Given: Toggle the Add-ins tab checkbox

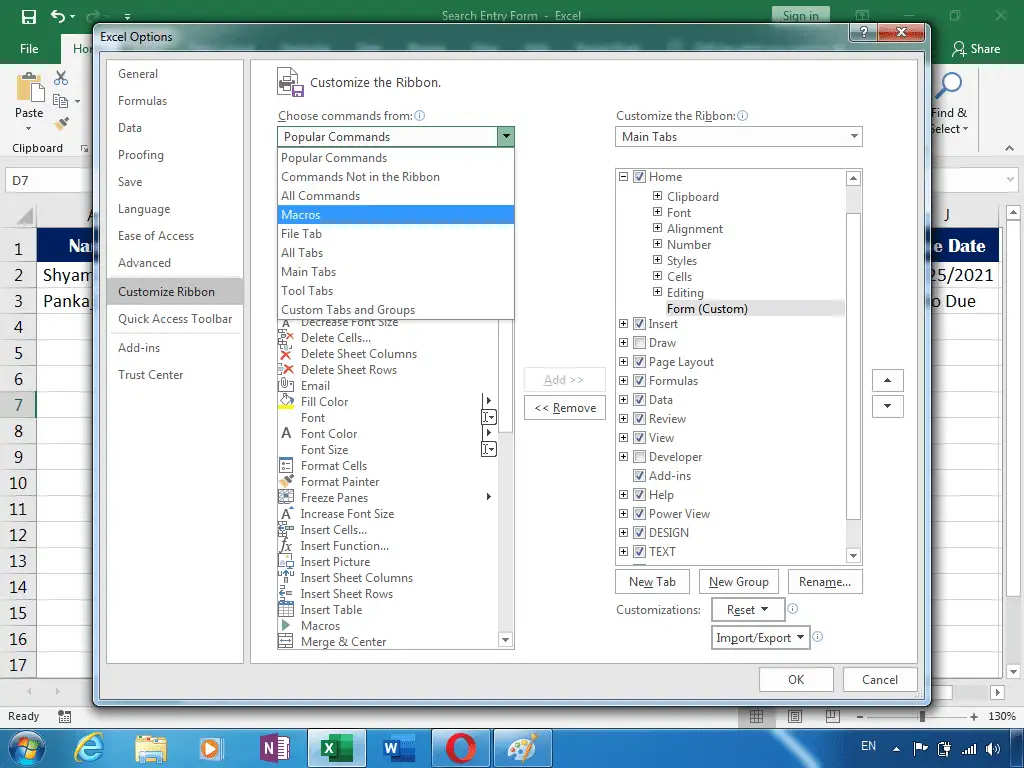Looking at the screenshot, I should click(x=639, y=475).
